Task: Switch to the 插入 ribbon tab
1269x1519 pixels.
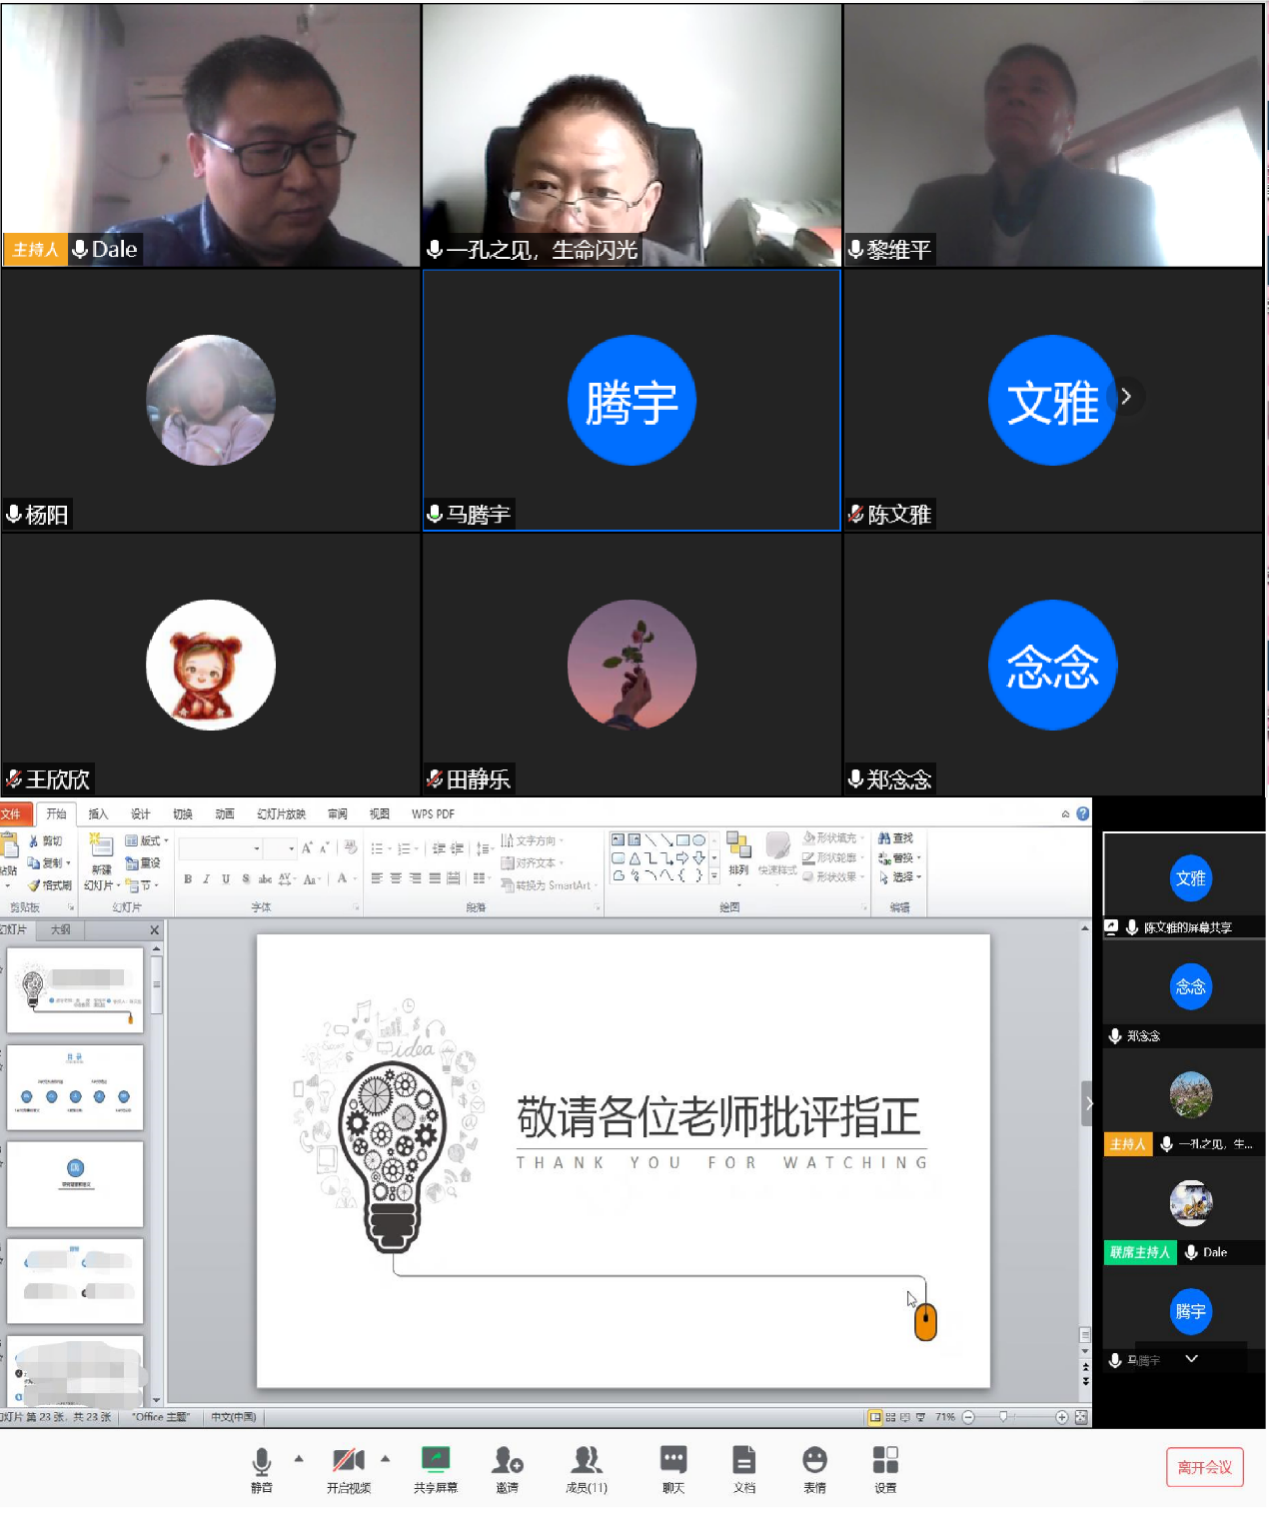Action: (98, 814)
